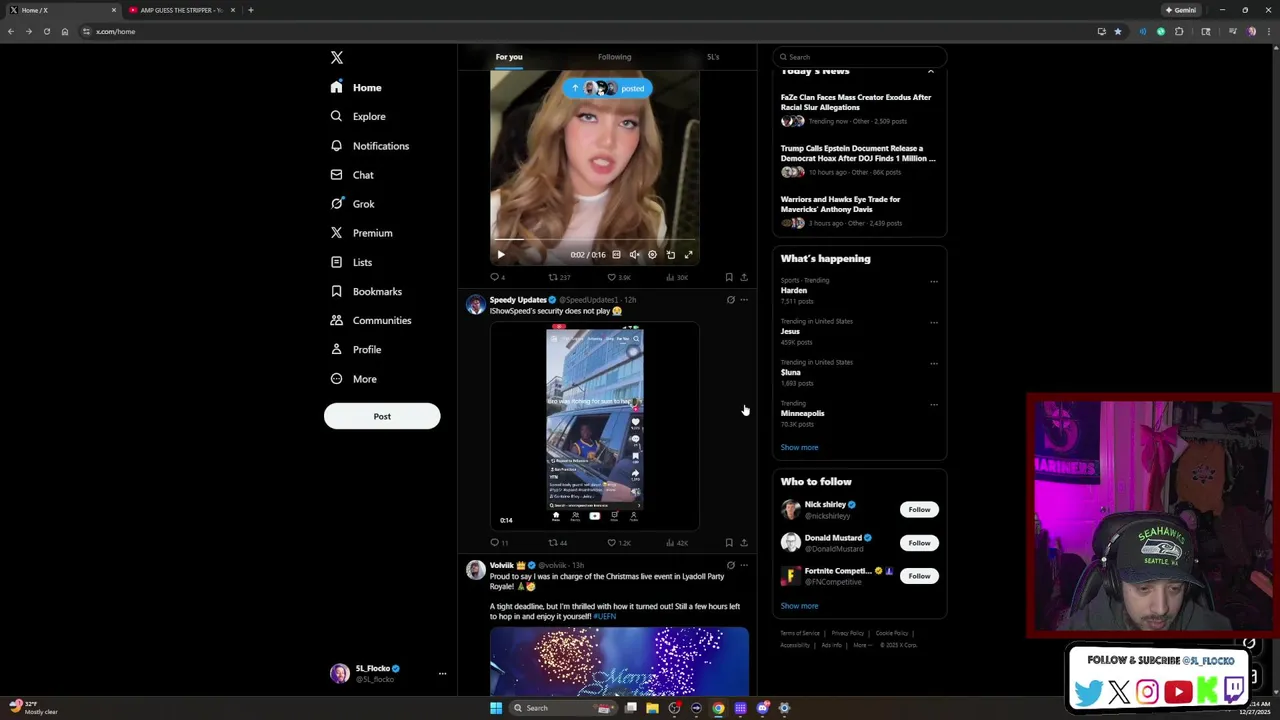Show more under Who to follow

coord(799,606)
